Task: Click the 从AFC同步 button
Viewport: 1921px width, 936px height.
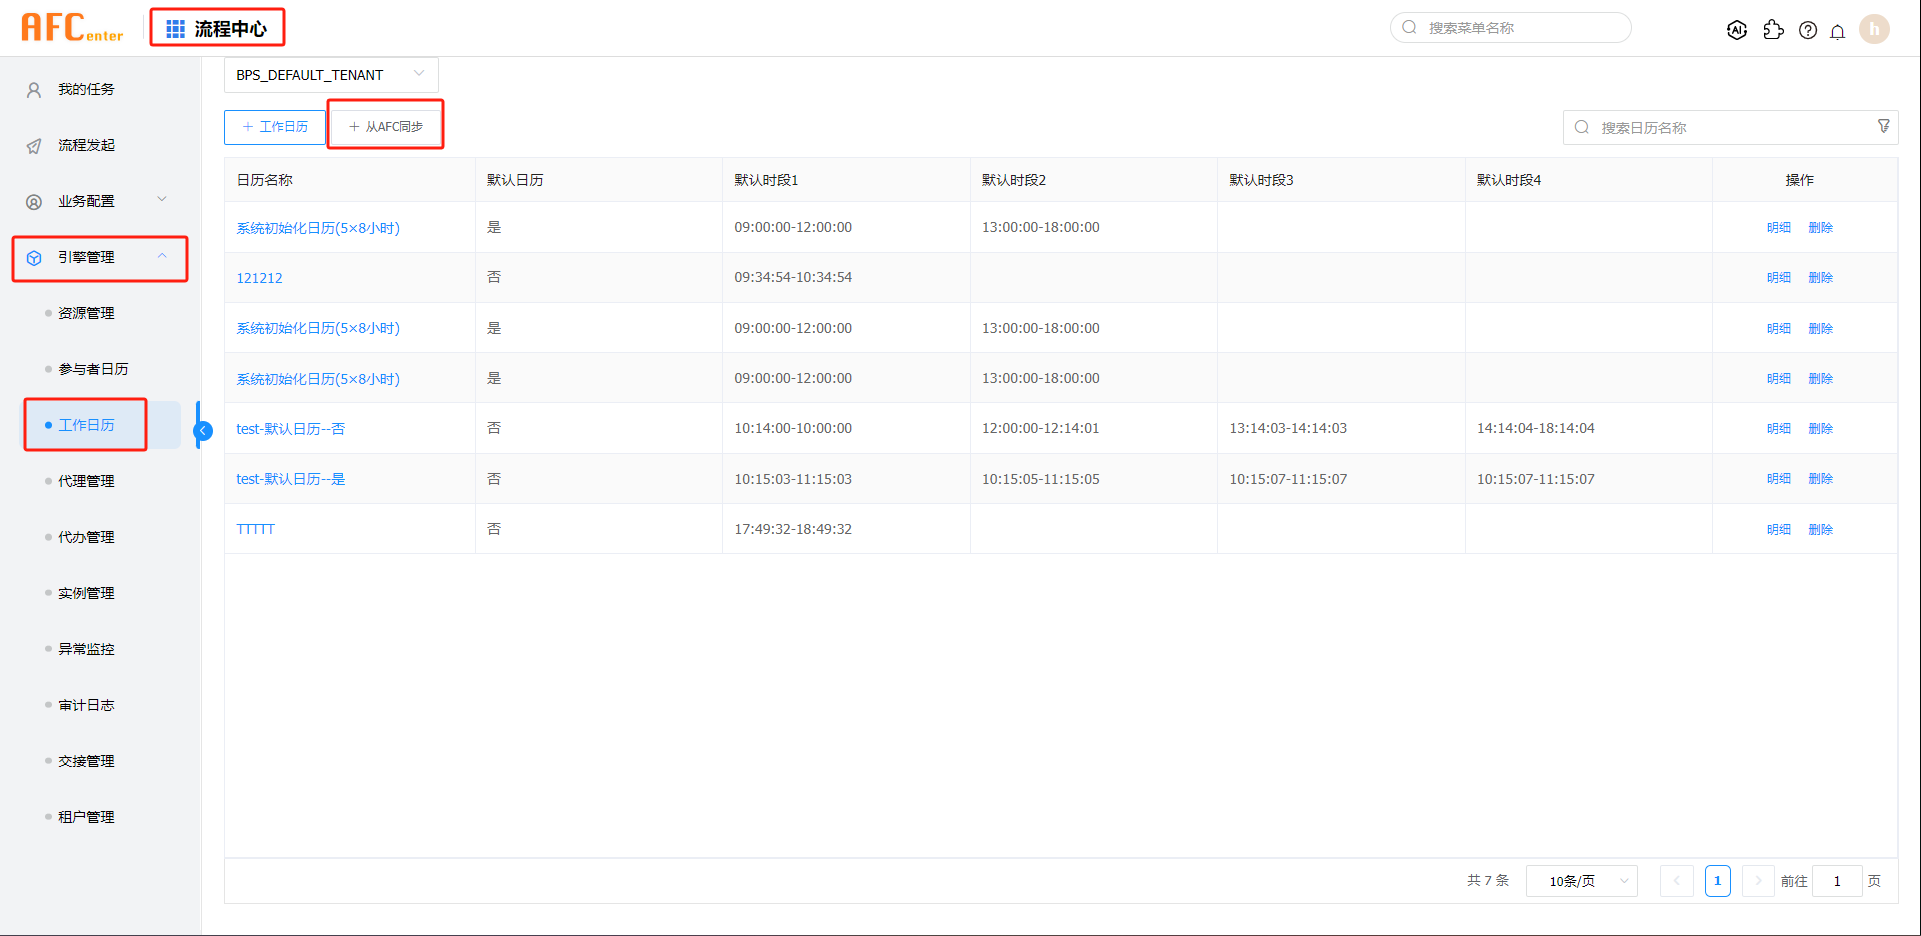Action: click(x=386, y=127)
